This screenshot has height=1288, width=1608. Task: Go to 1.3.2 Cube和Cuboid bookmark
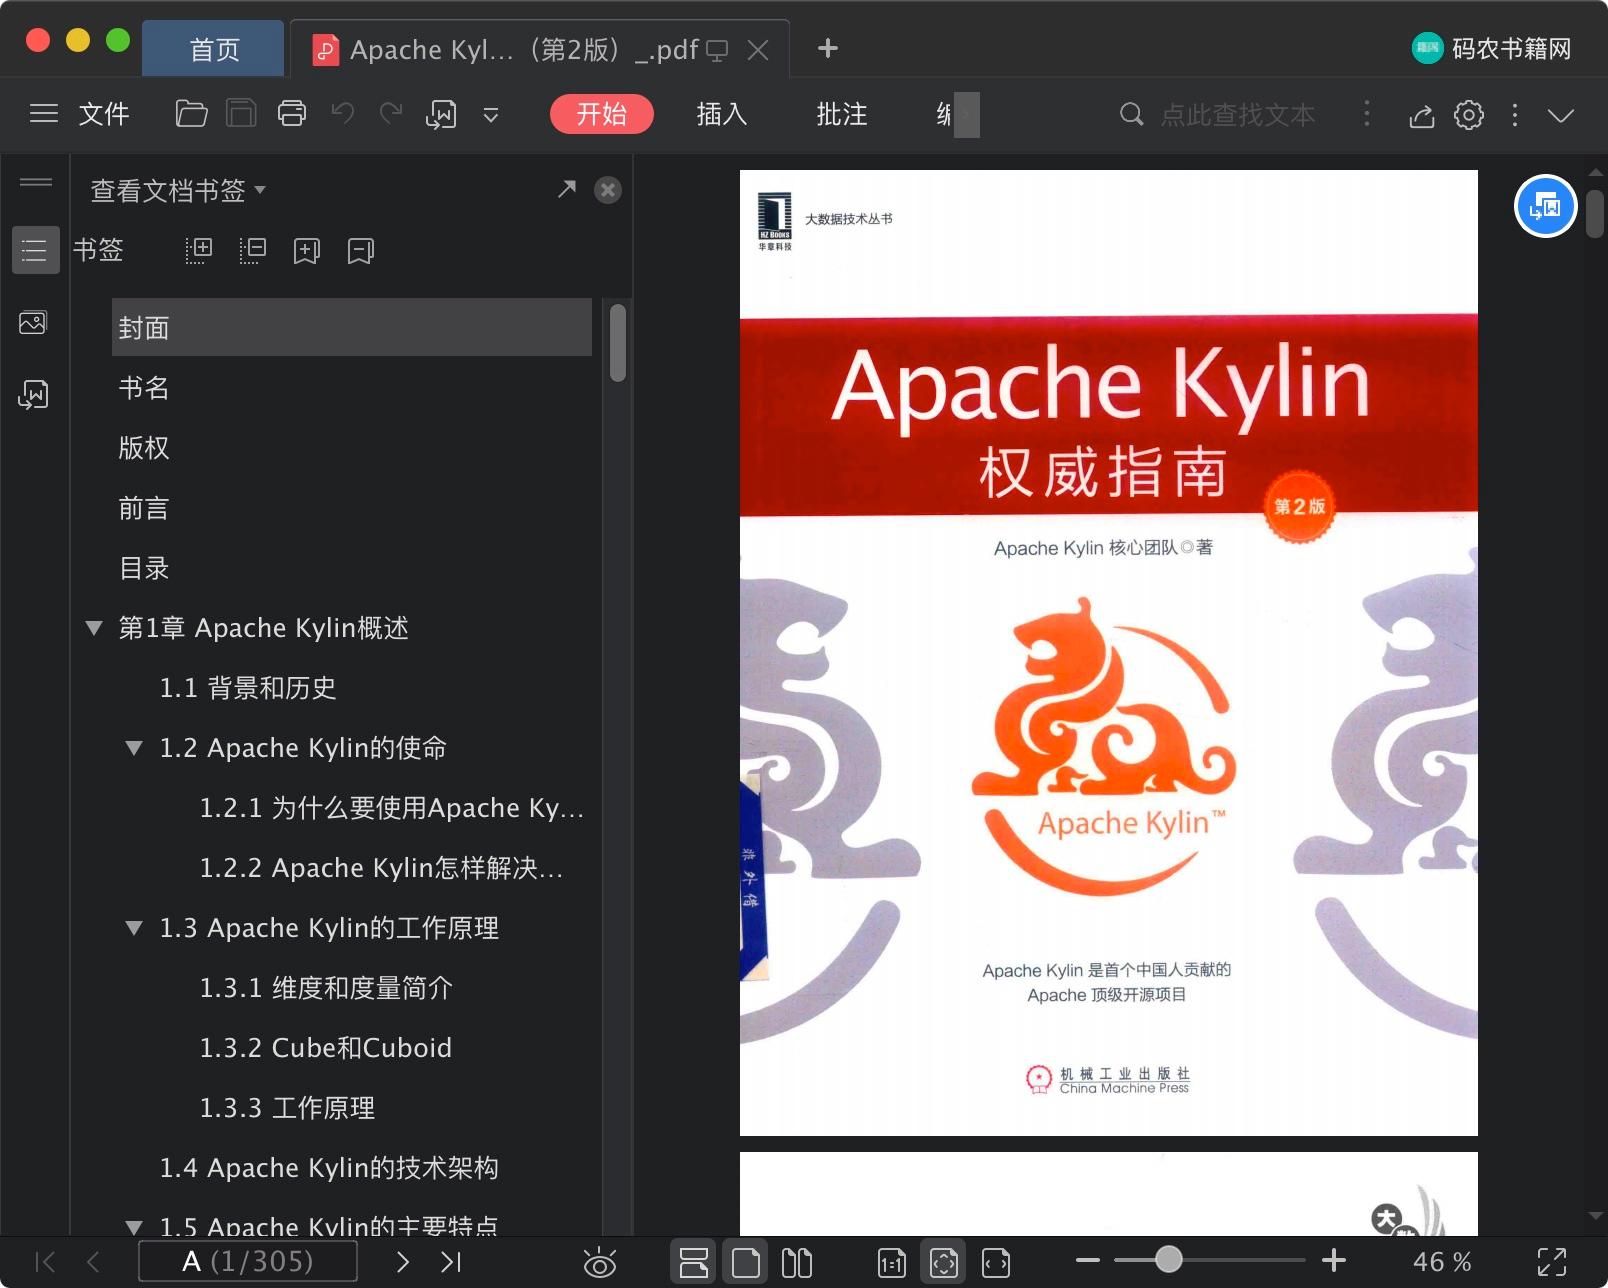pyautogui.click(x=326, y=1048)
